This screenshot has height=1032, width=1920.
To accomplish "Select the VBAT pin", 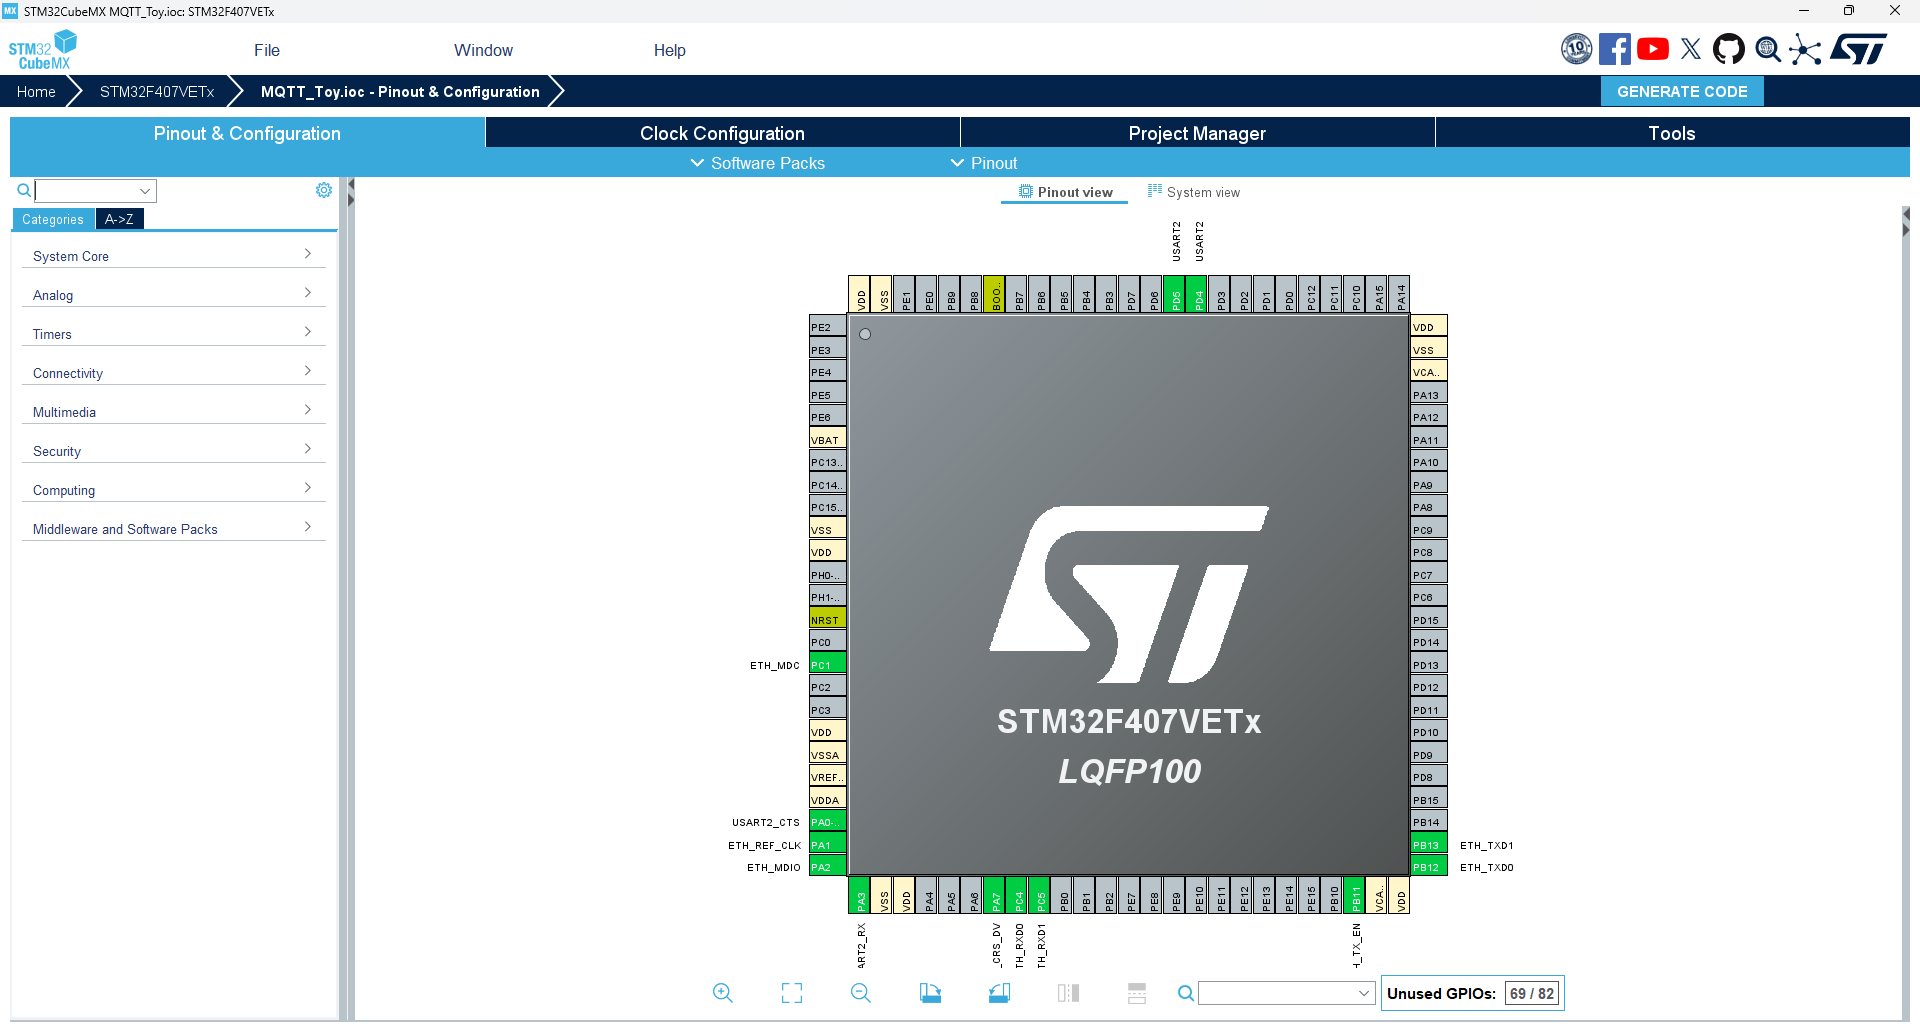I will (x=828, y=440).
